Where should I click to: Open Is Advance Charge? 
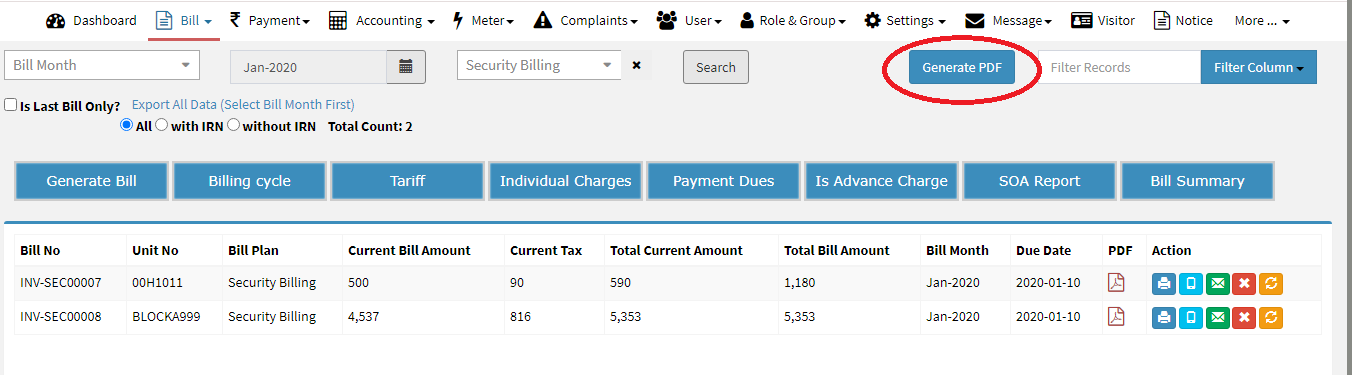[x=882, y=181]
